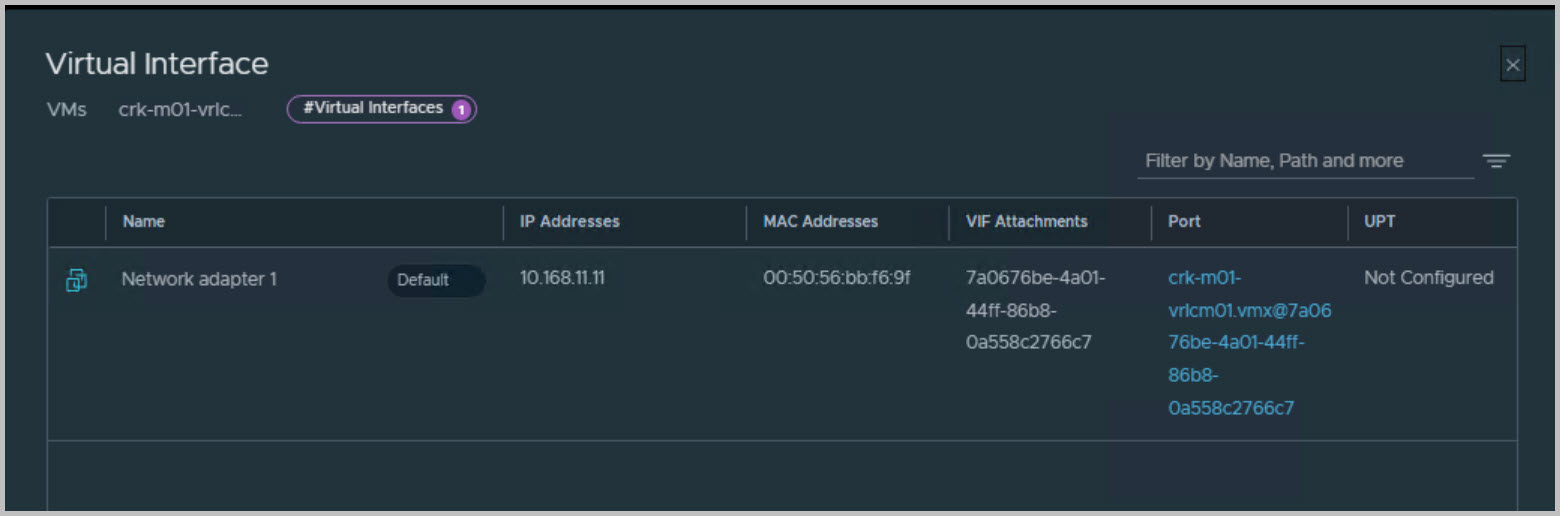
Task: Click the MAC Addresses column header
Action: pos(820,221)
